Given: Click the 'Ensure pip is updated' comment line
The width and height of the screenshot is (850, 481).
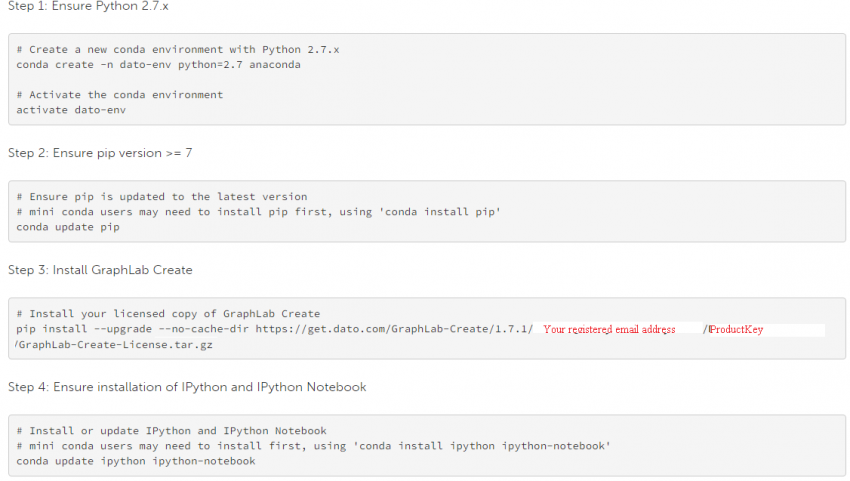Looking at the screenshot, I should (162, 197).
